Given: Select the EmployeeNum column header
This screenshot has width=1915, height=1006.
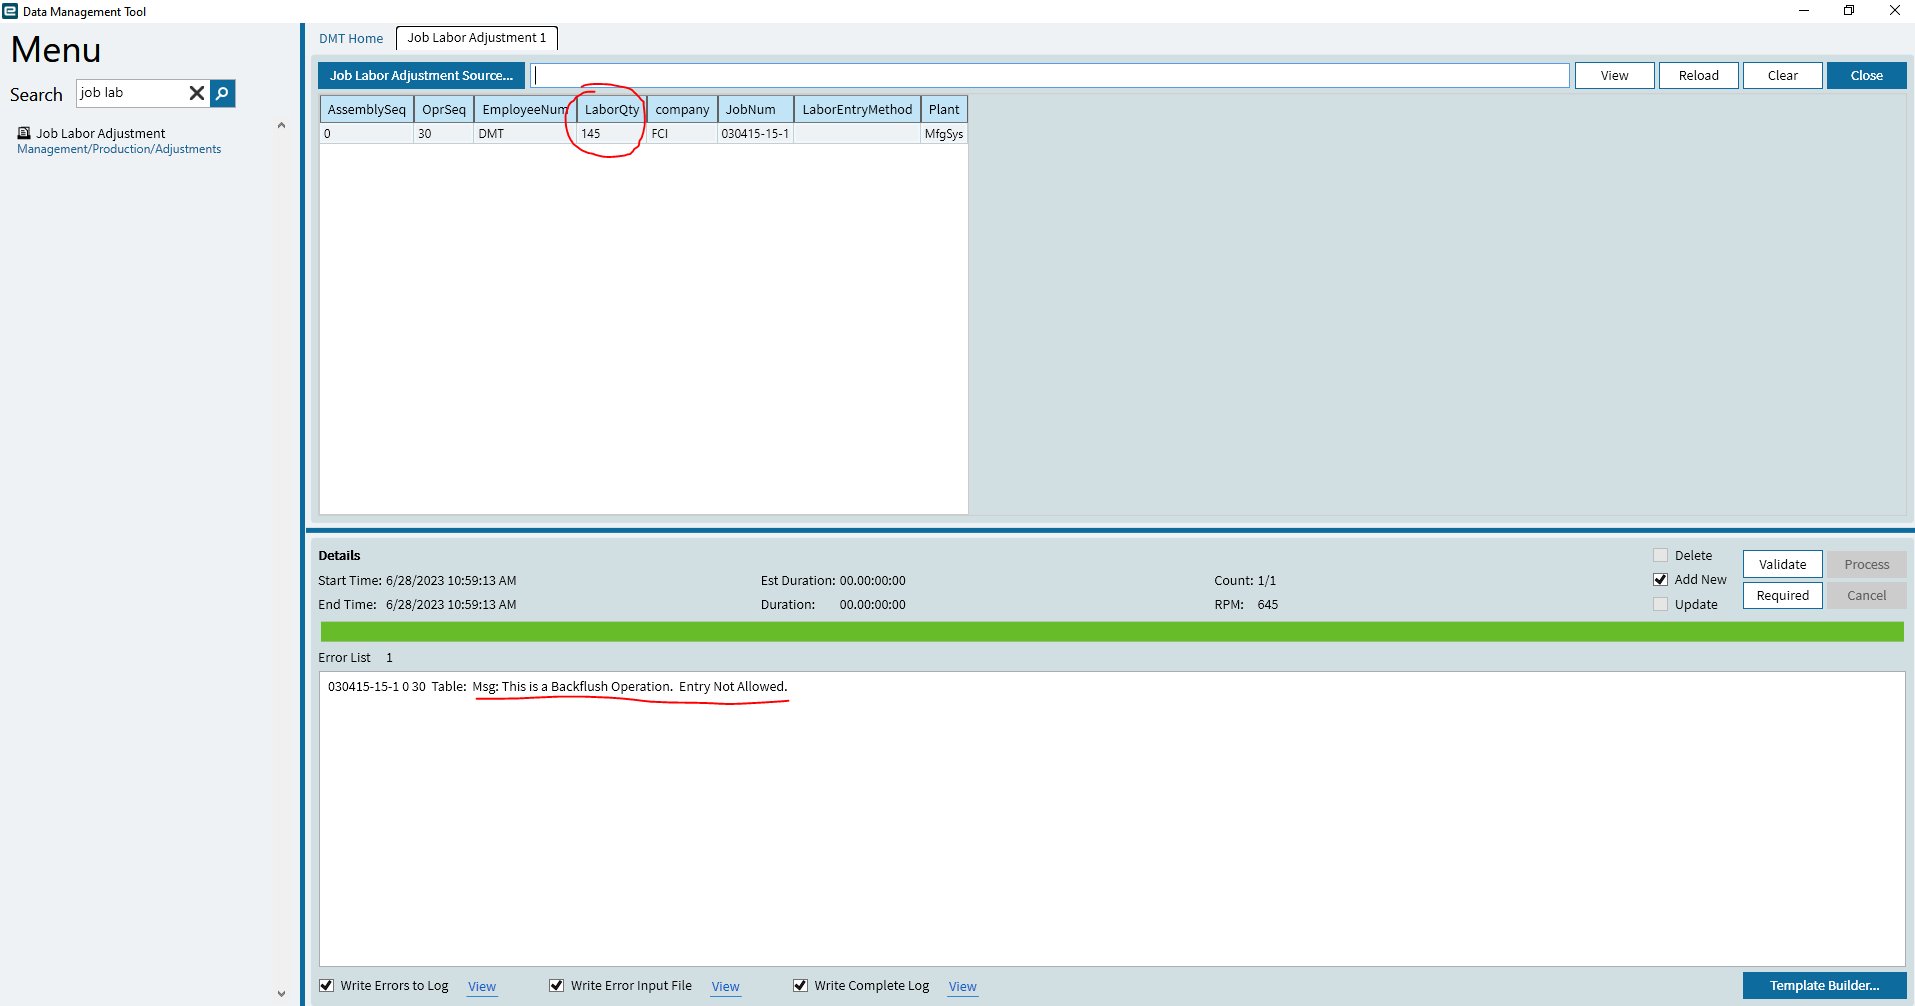Looking at the screenshot, I should coord(524,109).
